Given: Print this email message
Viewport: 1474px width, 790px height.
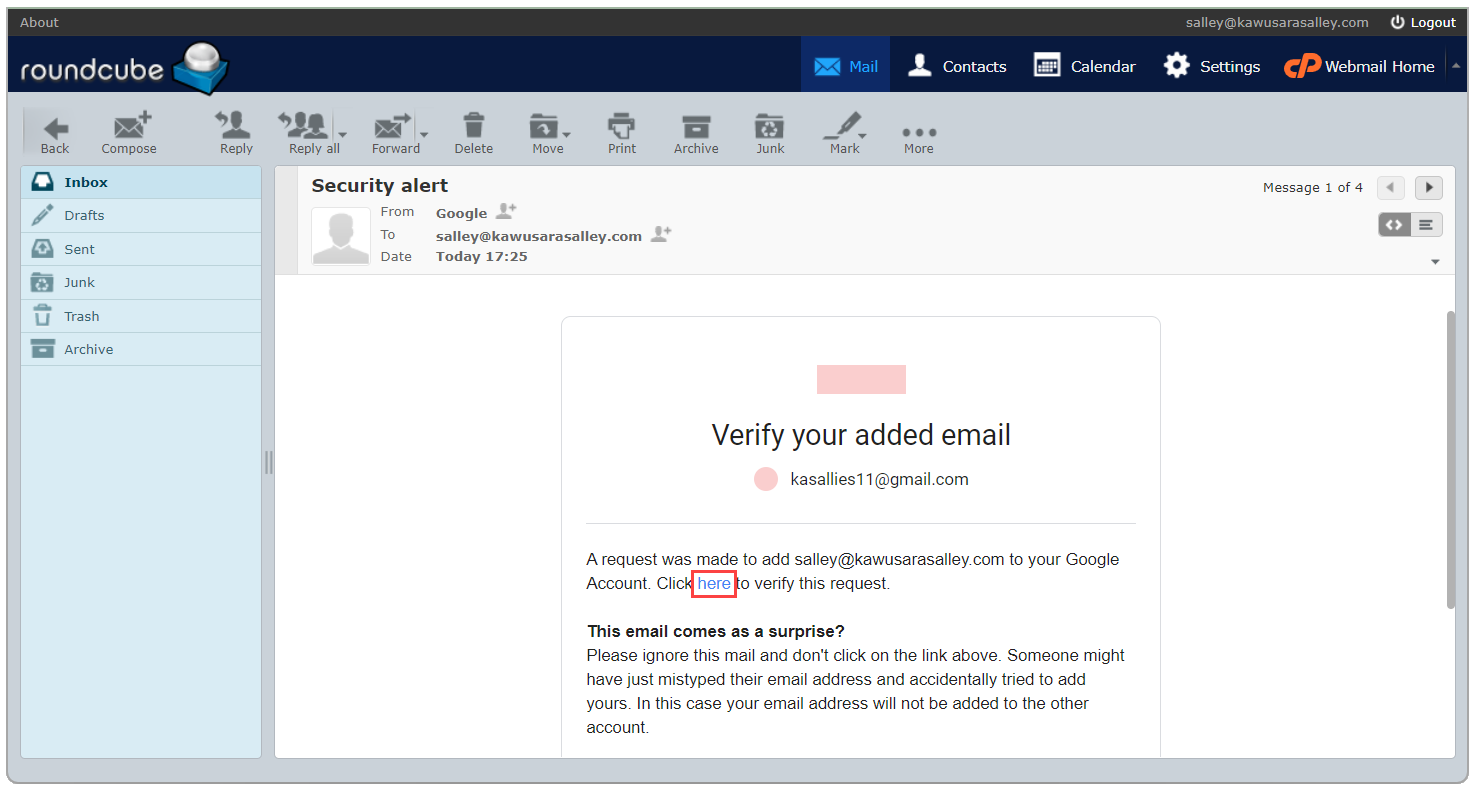Looking at the screenshot, I should [x=622, y=134].
